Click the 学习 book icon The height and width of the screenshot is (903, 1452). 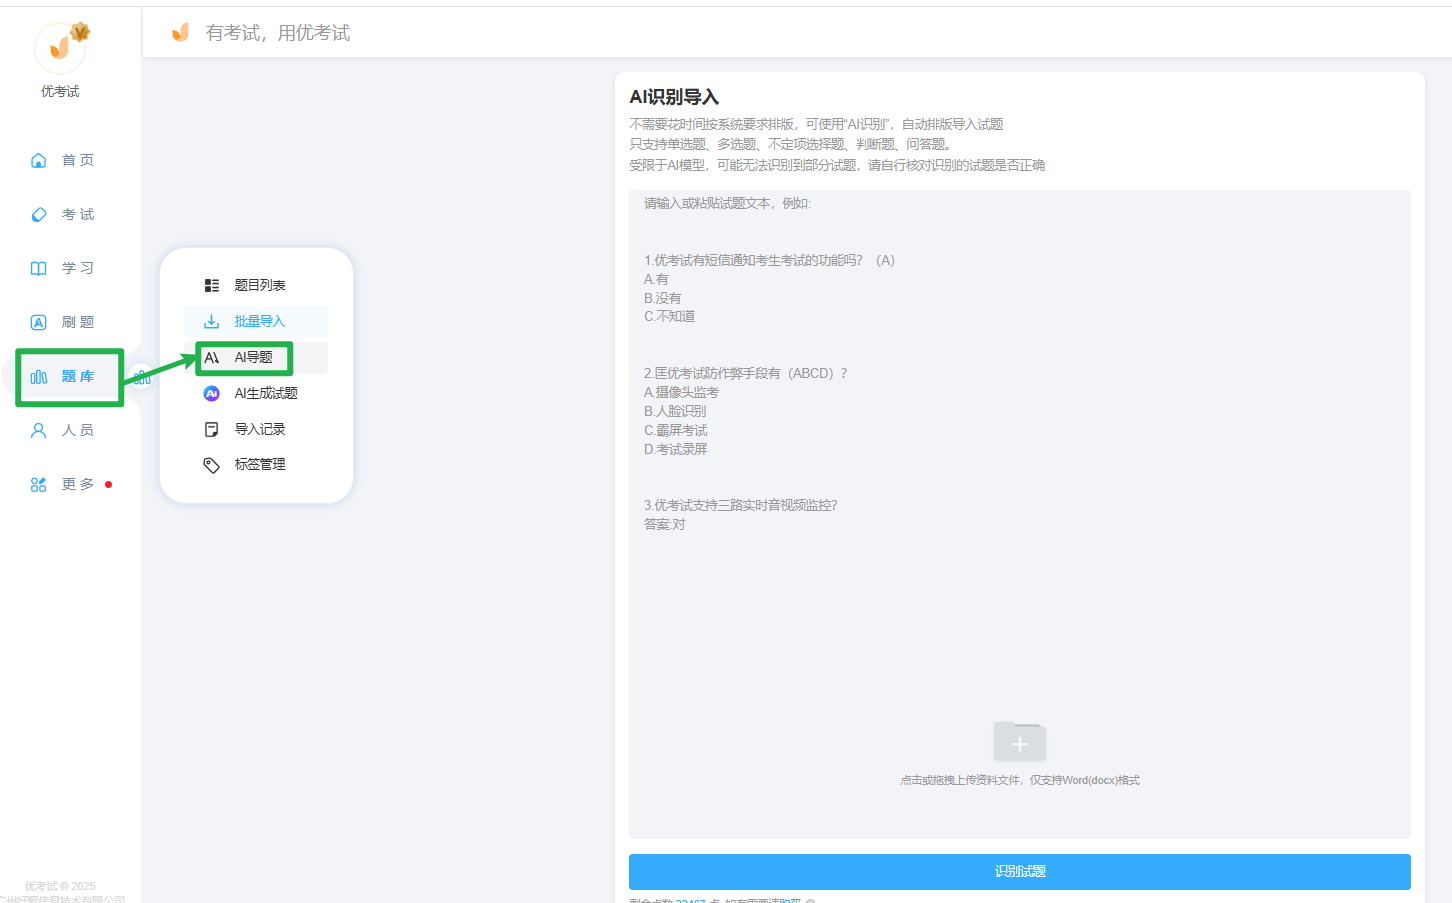coord(39,268)
